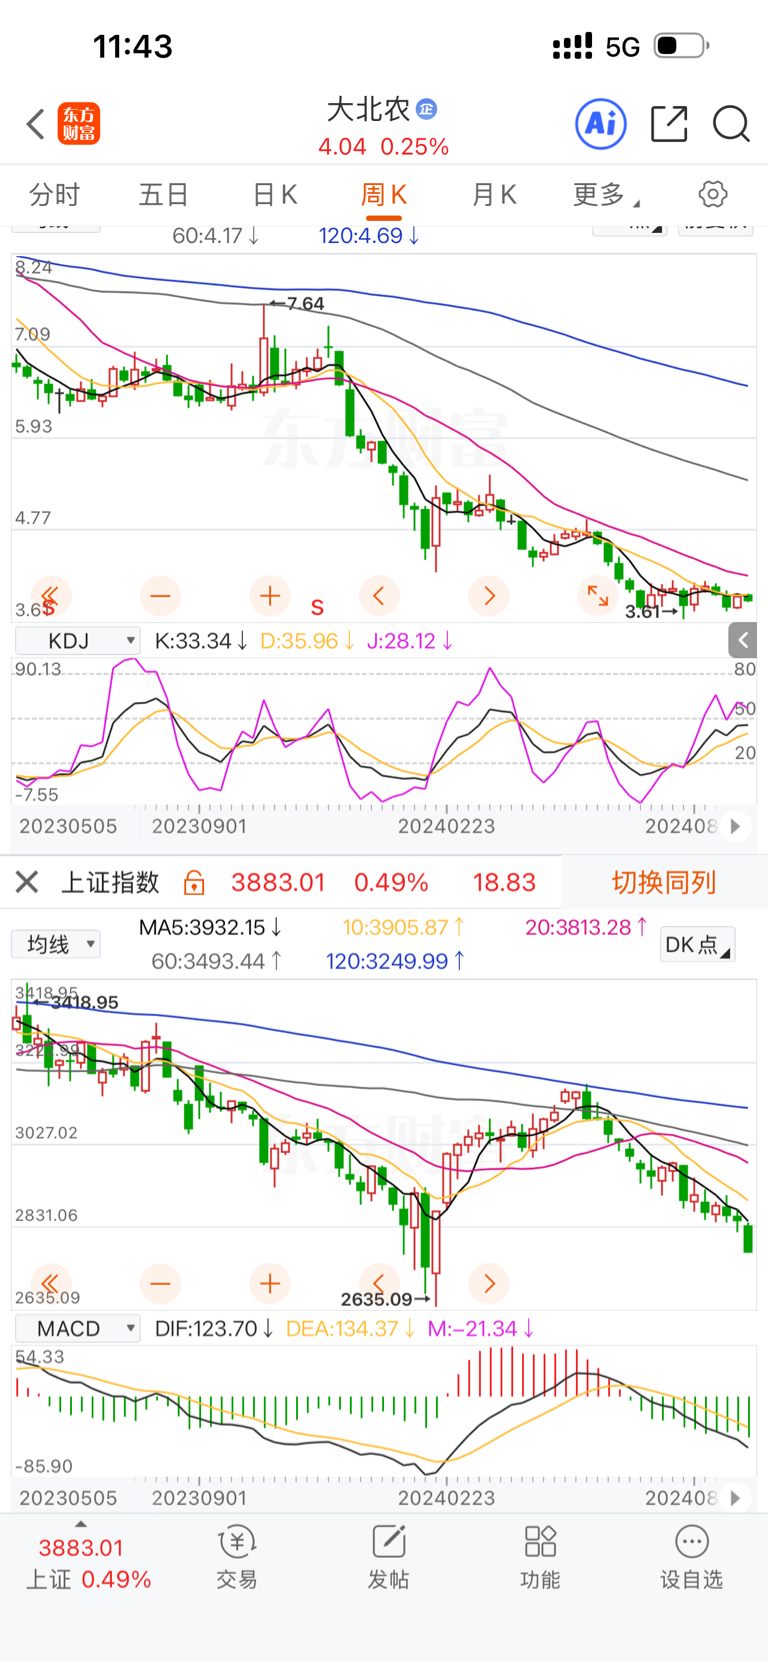Tap the D:35.96 KDJ value

[x=307, y=641]
